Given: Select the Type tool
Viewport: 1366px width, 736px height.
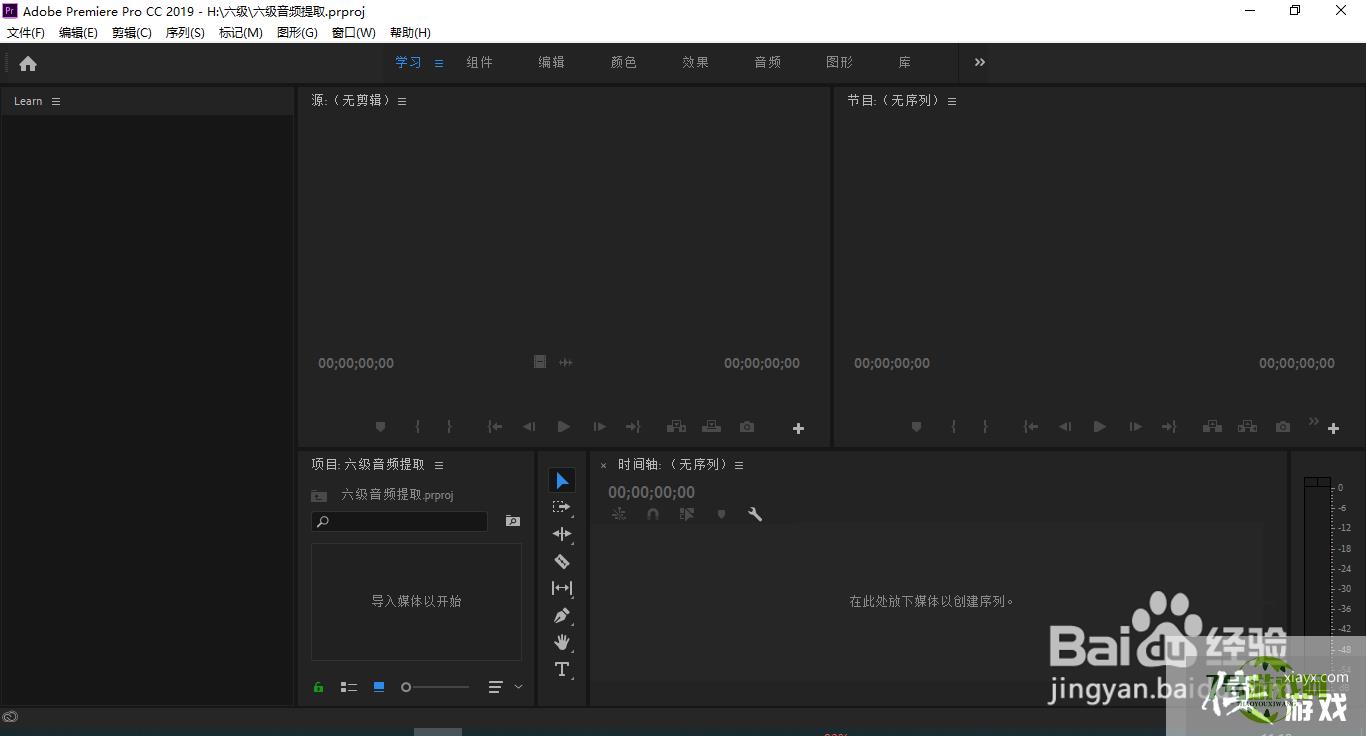Looking at the screenshot, I should [x=562, y=669].
